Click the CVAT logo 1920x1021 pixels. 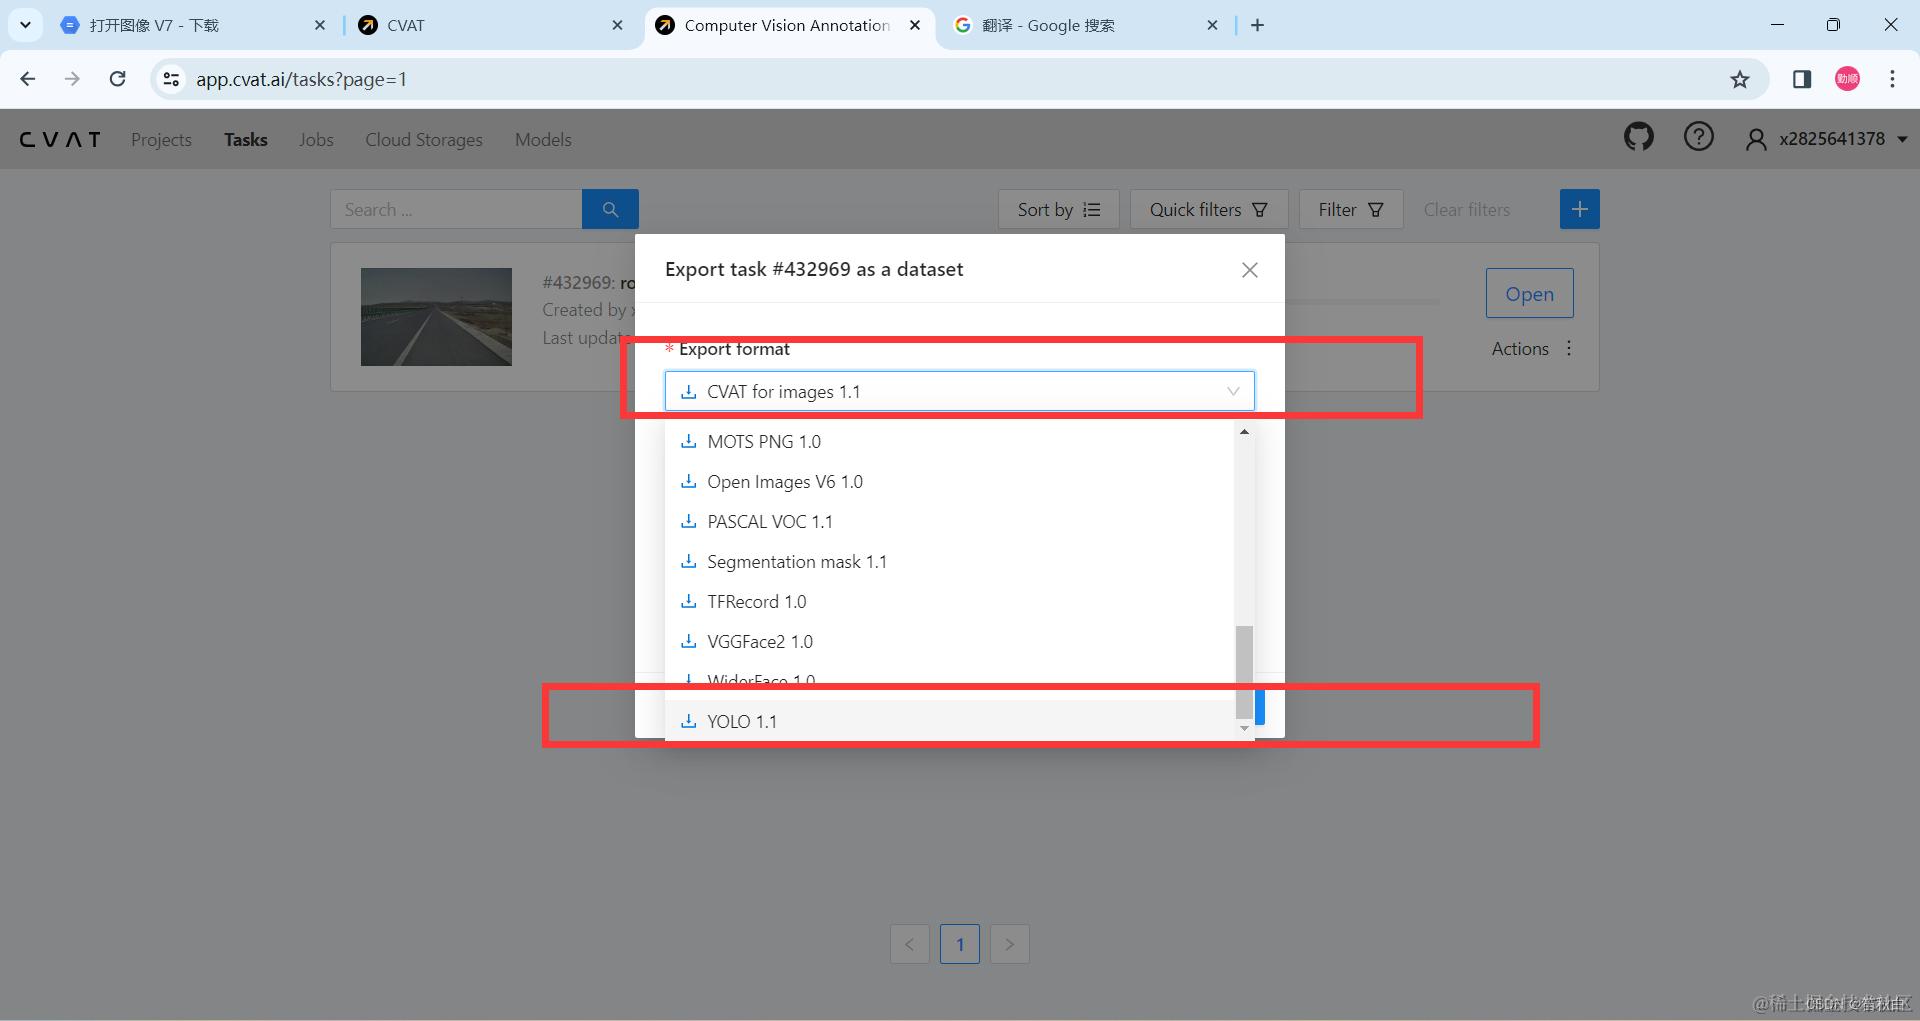pyautogui.click(x=60, y=139)
